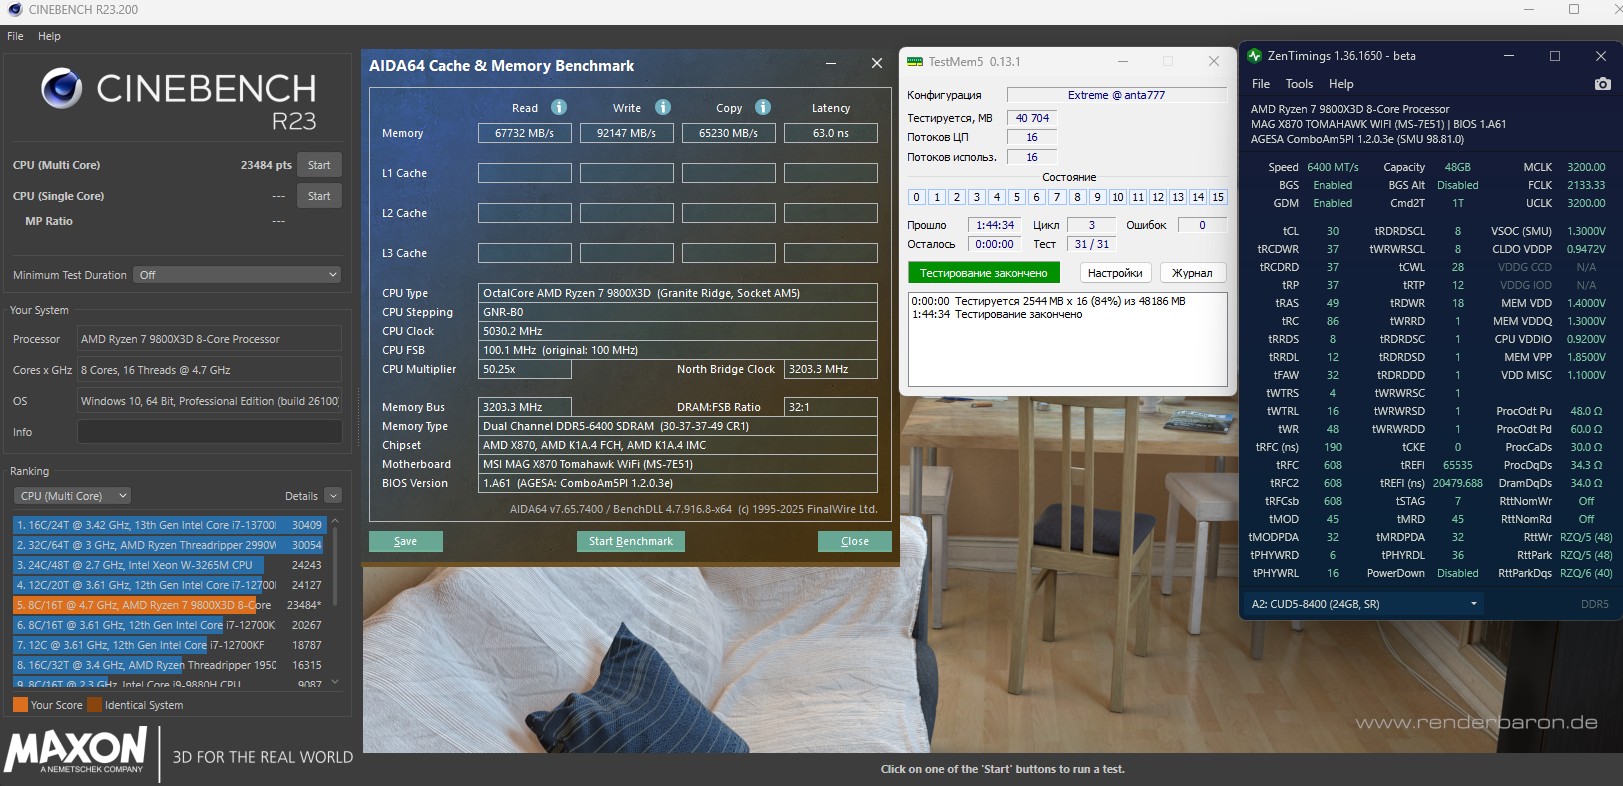Screen dimensions: 1623x786
Task: Minimize the AIDA64 Cache & Memory Benchmark window
Action: click(831, 63)
